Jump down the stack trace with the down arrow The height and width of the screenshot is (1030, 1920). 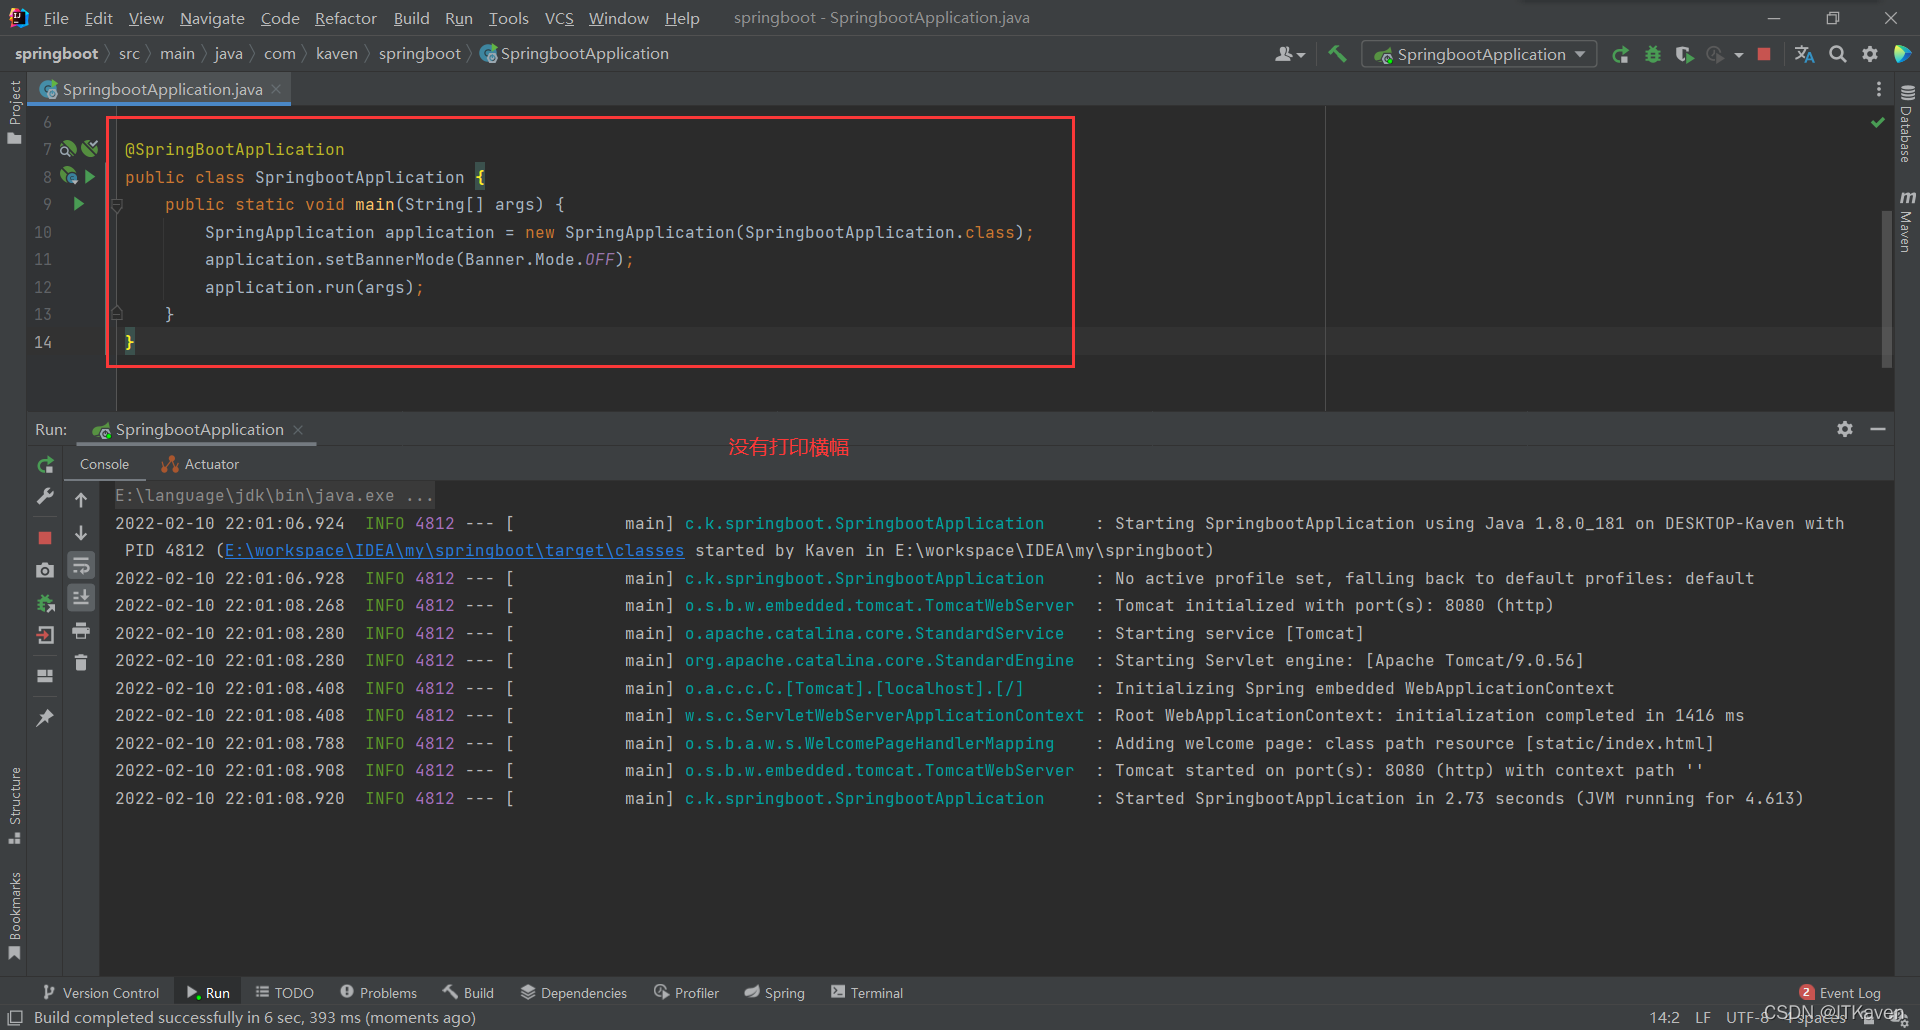pos(81,533)
